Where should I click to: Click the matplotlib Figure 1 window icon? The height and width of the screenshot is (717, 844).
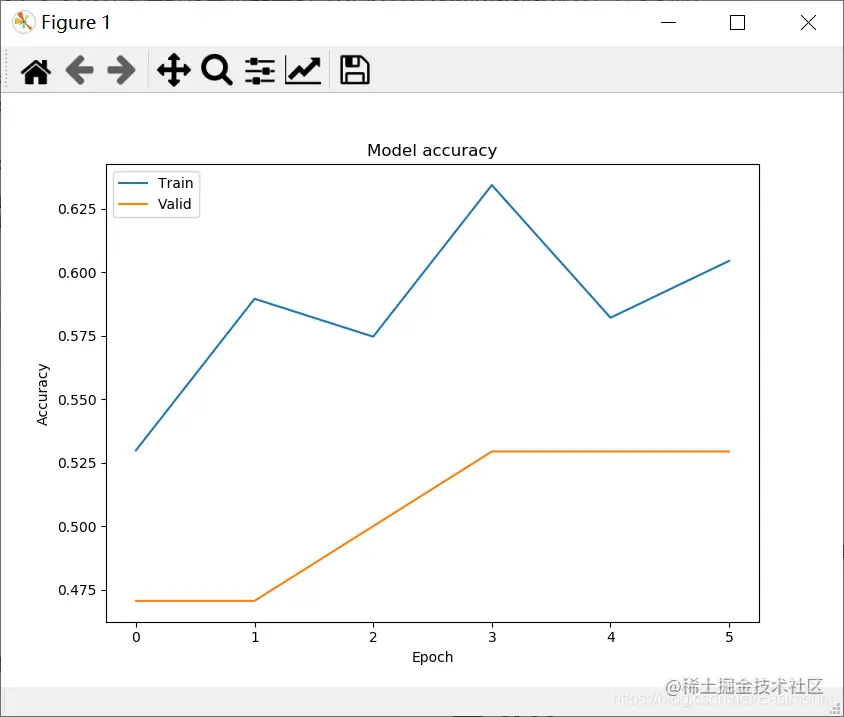(24, 23)
